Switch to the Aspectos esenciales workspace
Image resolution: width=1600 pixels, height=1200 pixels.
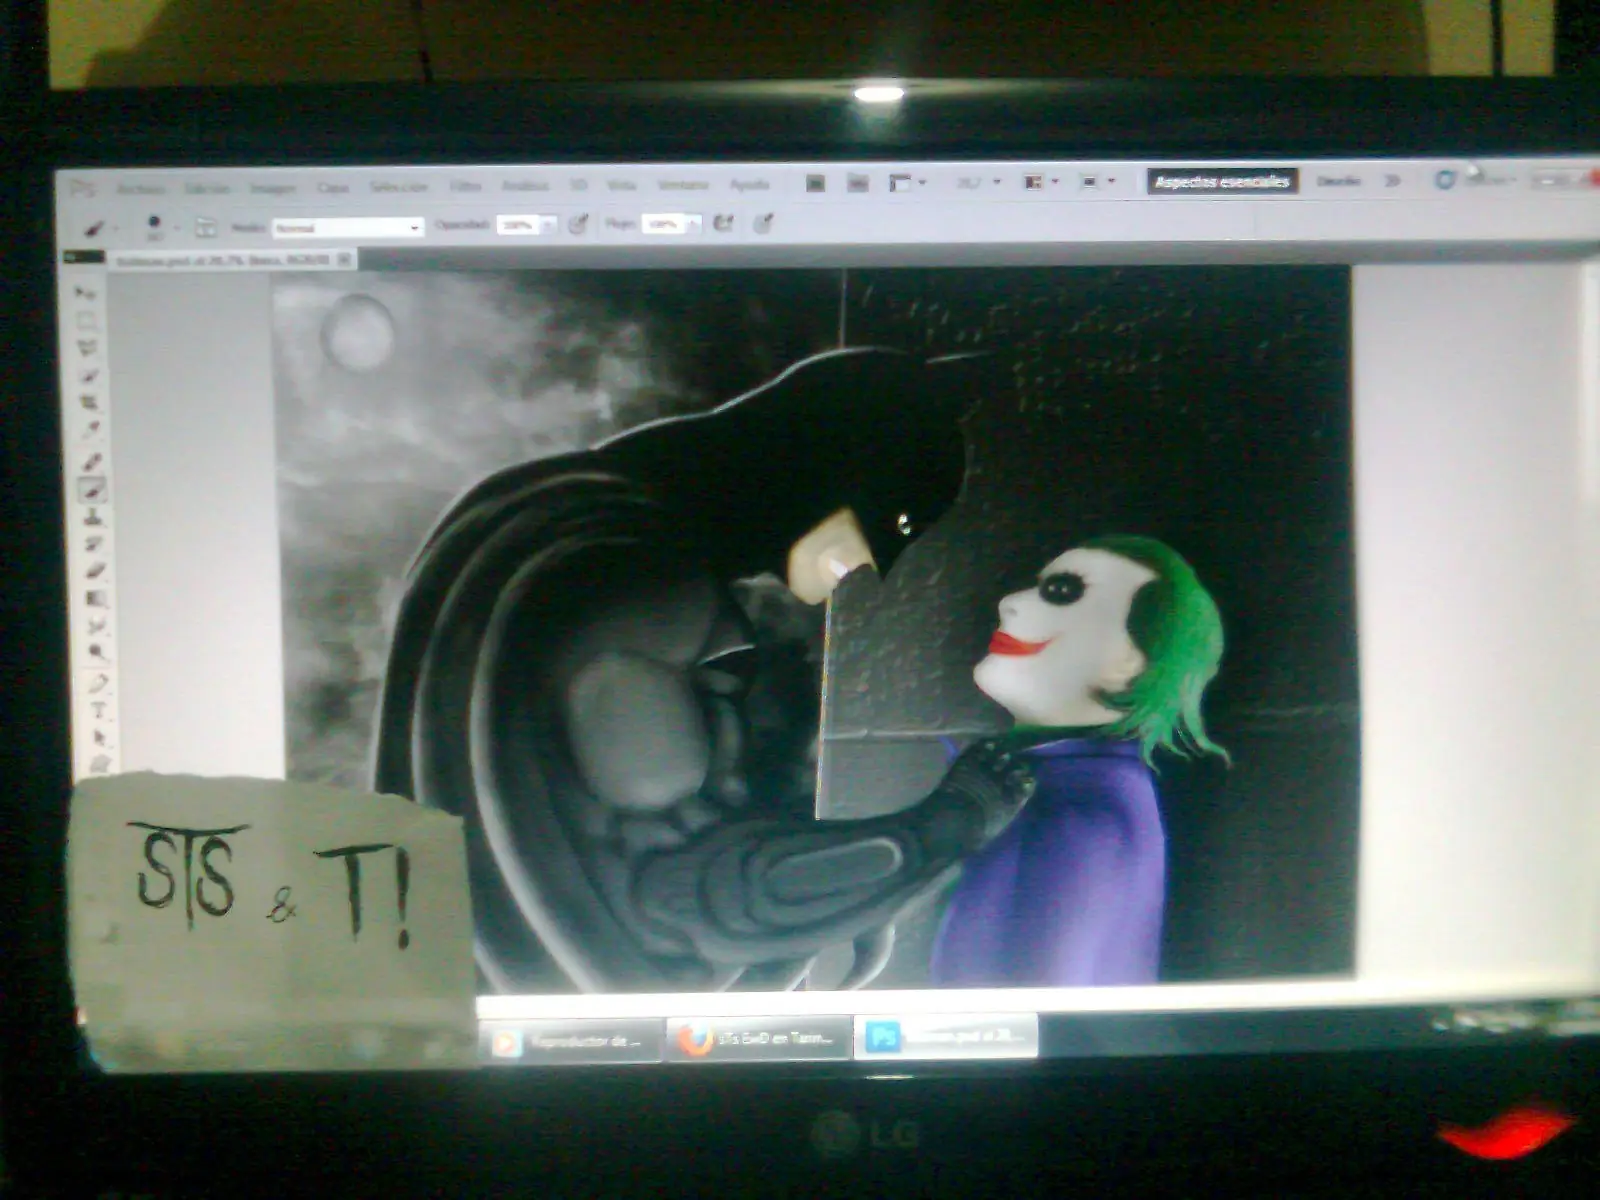[1225, 182]
